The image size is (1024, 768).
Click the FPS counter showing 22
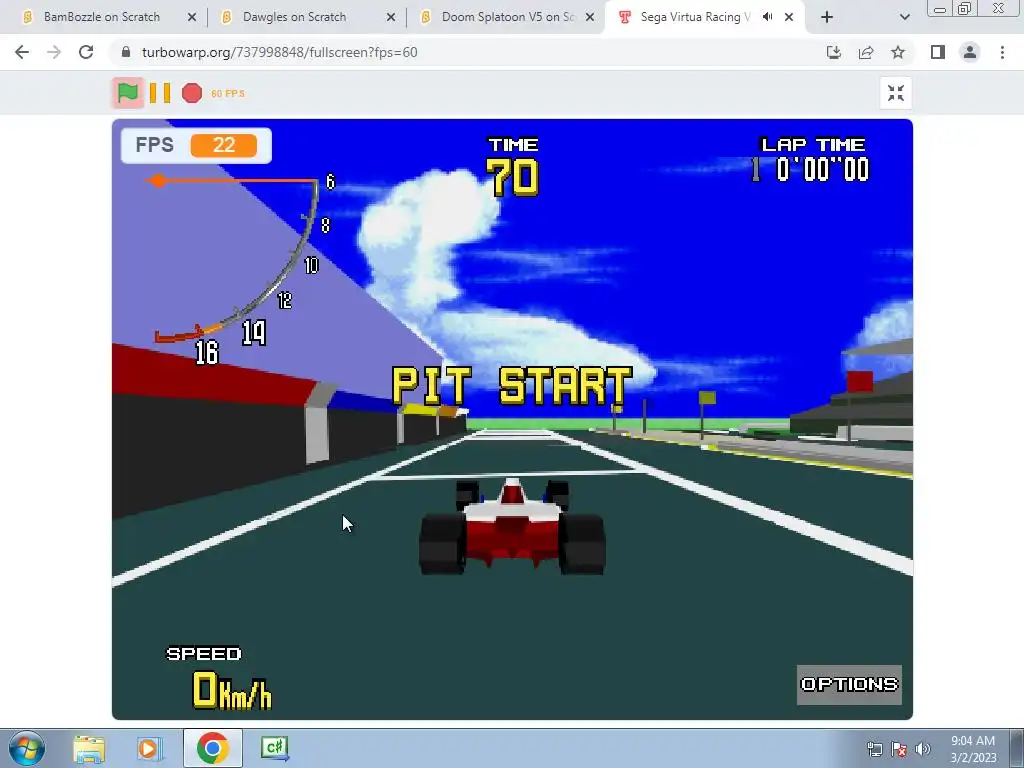pos(196,145)
